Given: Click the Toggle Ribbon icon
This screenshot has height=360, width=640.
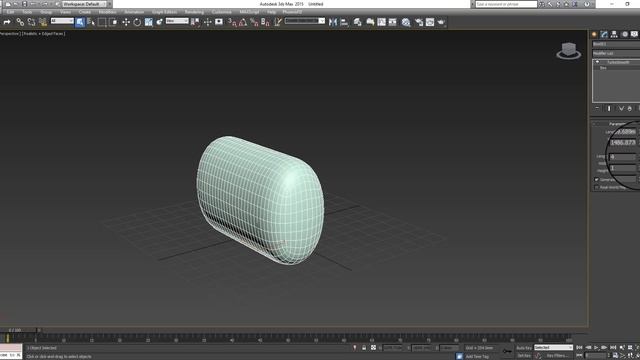Looking at the screenshot, I should tap(370, 22).
